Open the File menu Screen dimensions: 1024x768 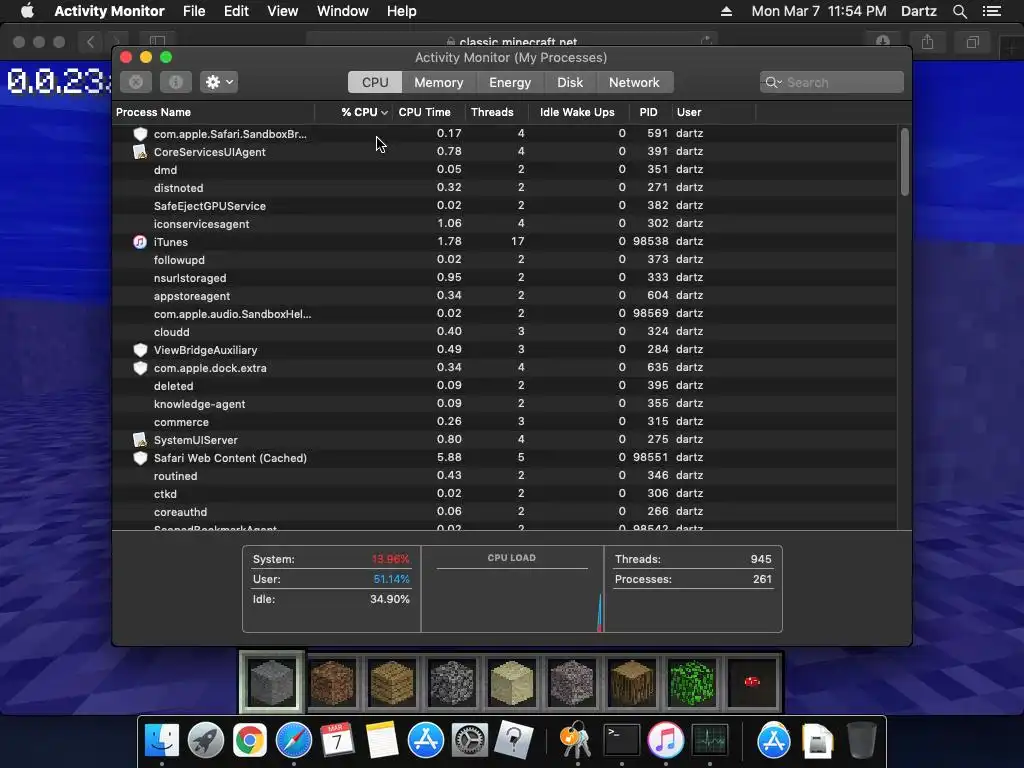[x=194, y=11]
